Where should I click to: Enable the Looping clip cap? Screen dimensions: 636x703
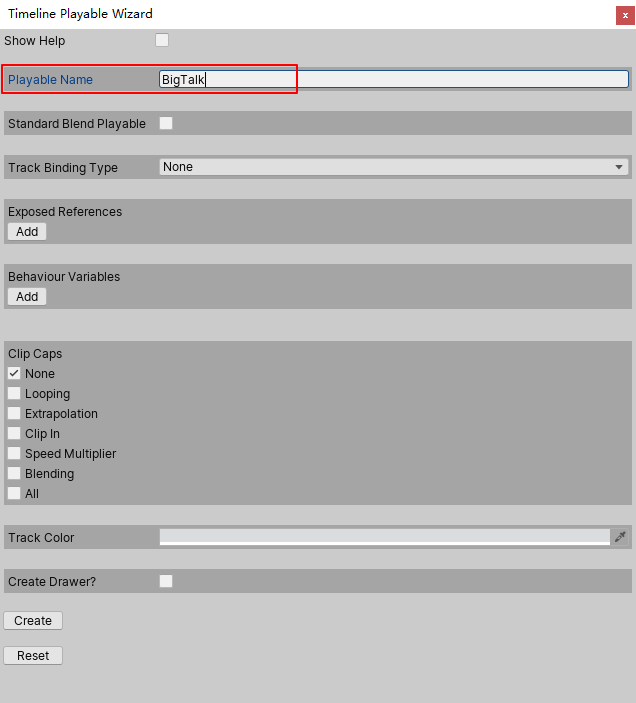click(14, 393)
